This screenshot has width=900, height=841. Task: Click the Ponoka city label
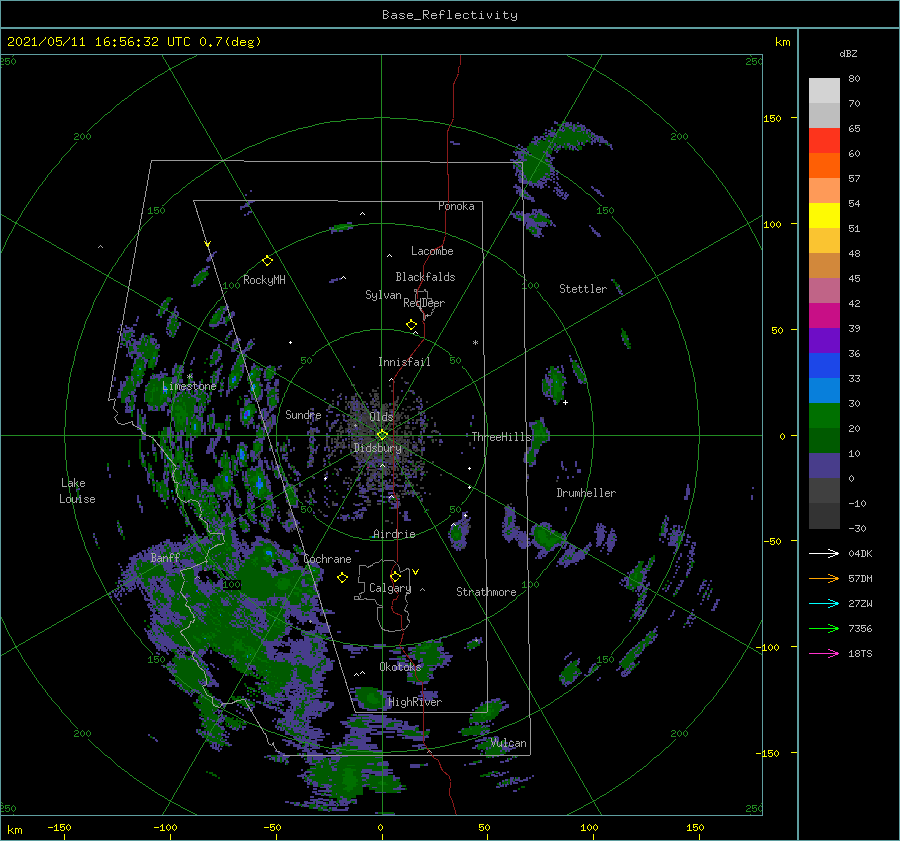[x=456, y=206]
